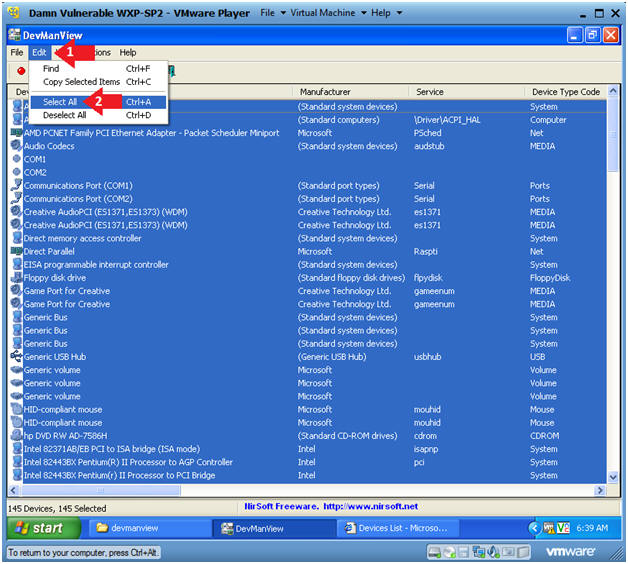Click the Intel AGP Controller row icon
Screen dimensions: 628x564
(17, 461)
